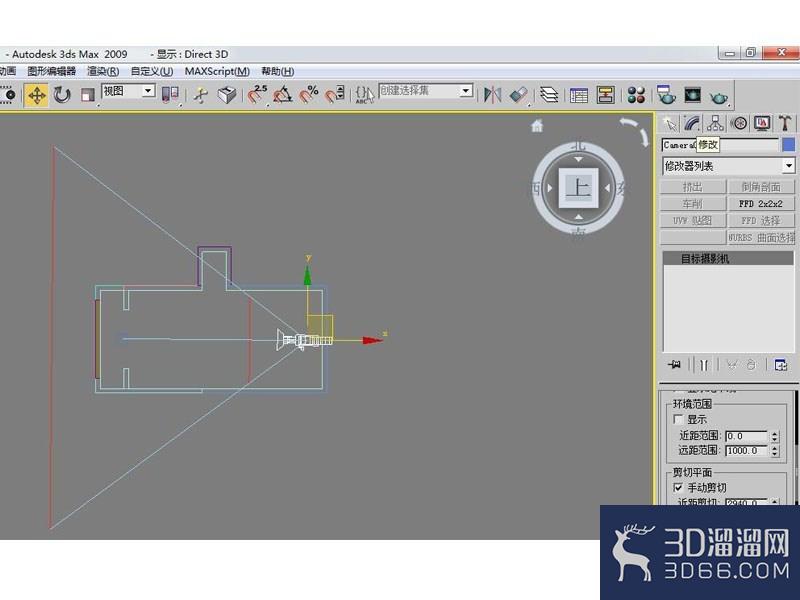Click the Select and Manipulate icon

[x=200, y=95]
